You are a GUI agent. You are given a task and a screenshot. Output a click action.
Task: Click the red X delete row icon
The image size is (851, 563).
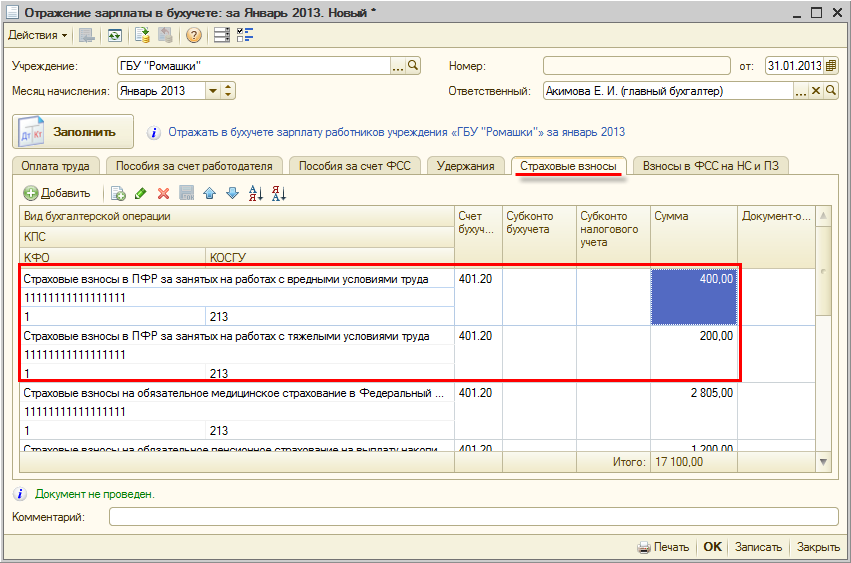pyautogui.click(x=163, y=193)
